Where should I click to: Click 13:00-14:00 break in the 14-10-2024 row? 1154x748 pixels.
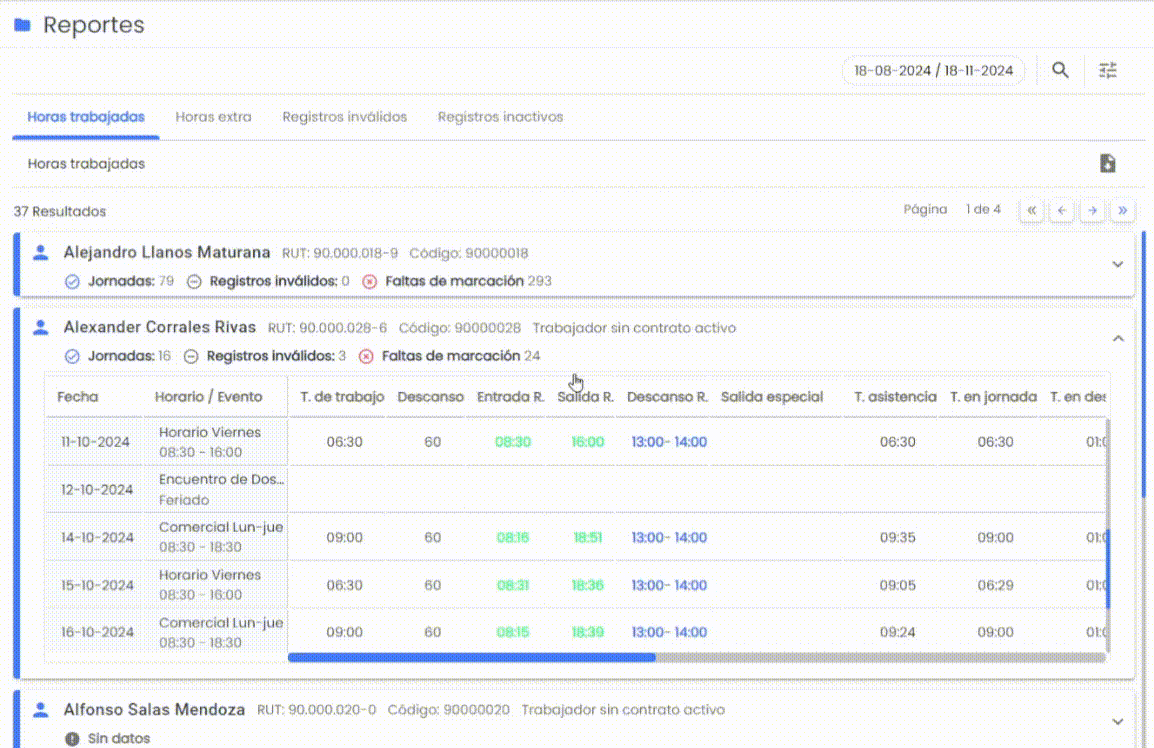[669, 537]
